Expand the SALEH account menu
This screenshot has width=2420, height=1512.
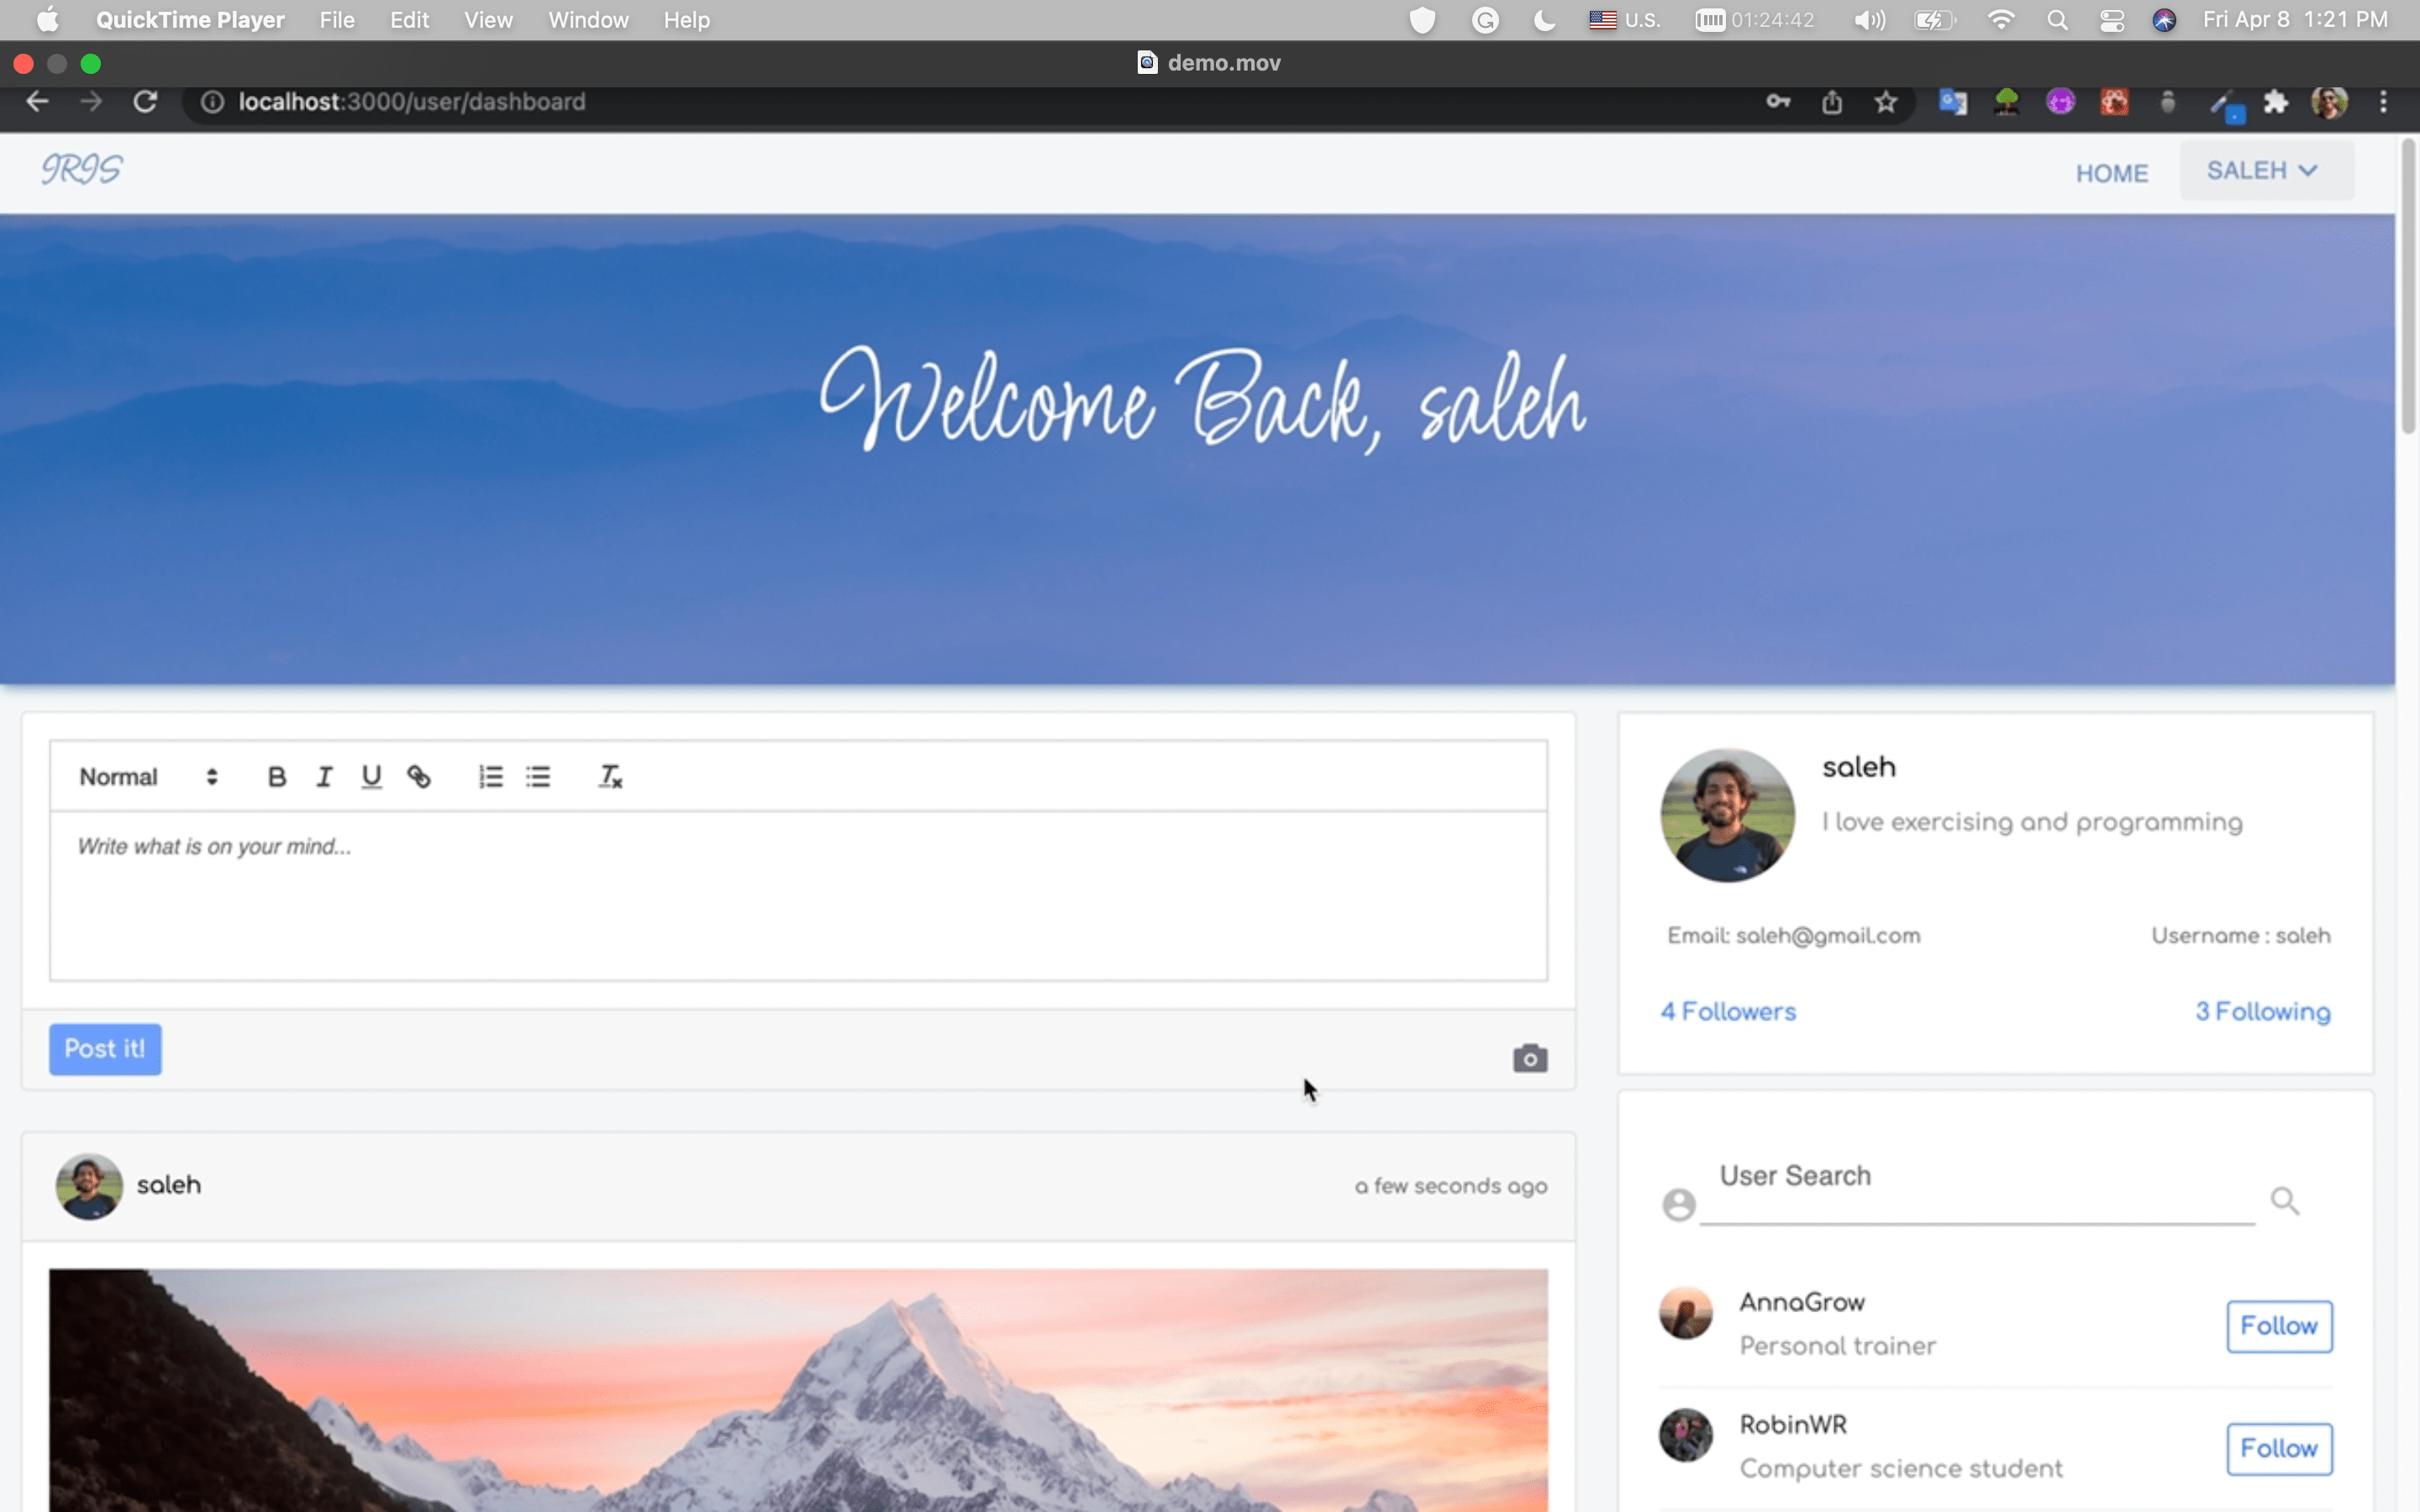pyautogui.click(x=2263, y=171)
